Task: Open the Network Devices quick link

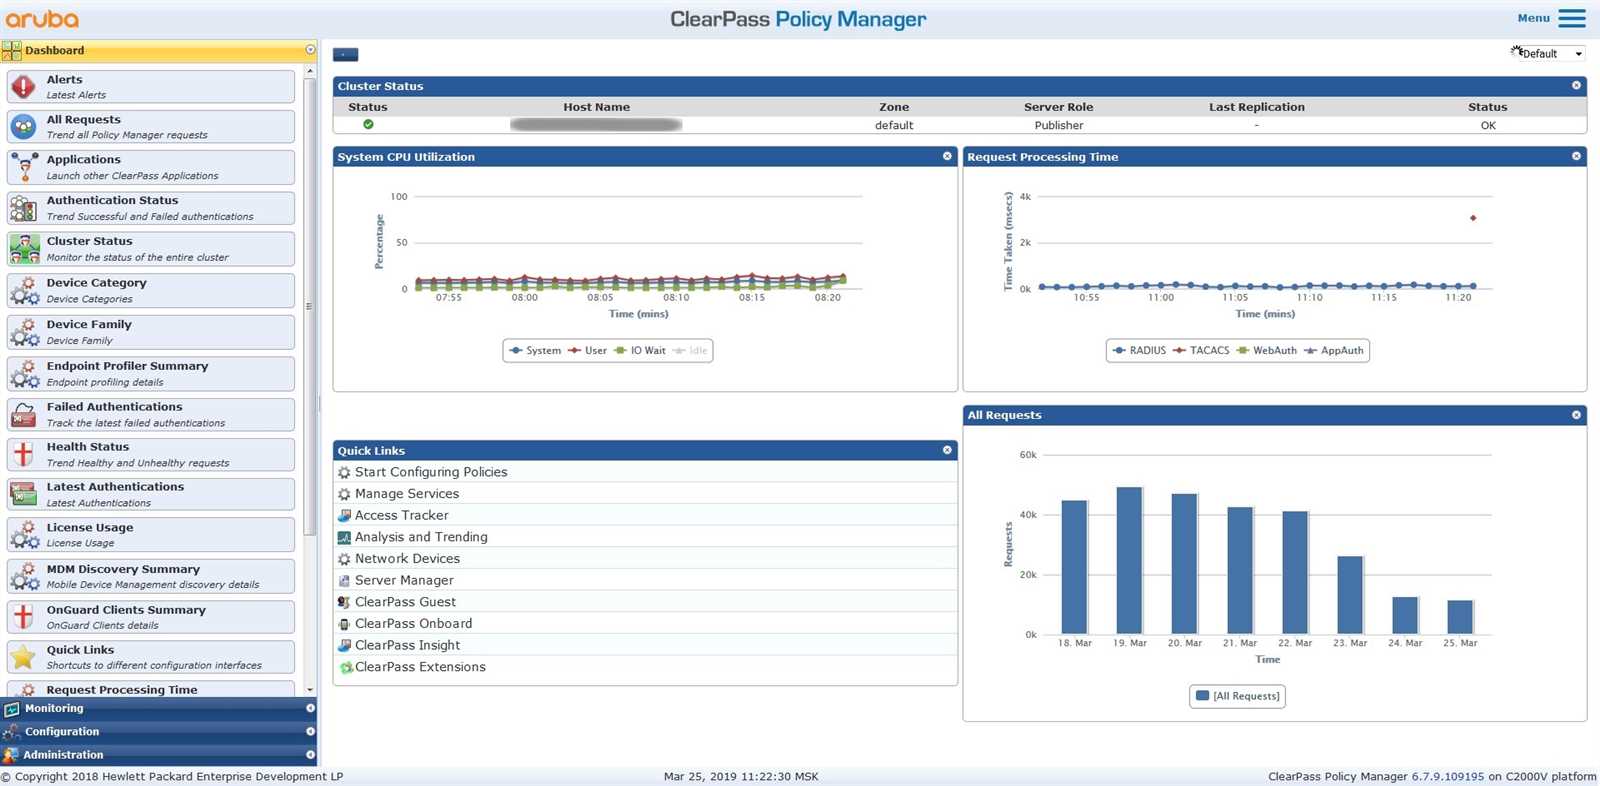Action: [407, 559]
